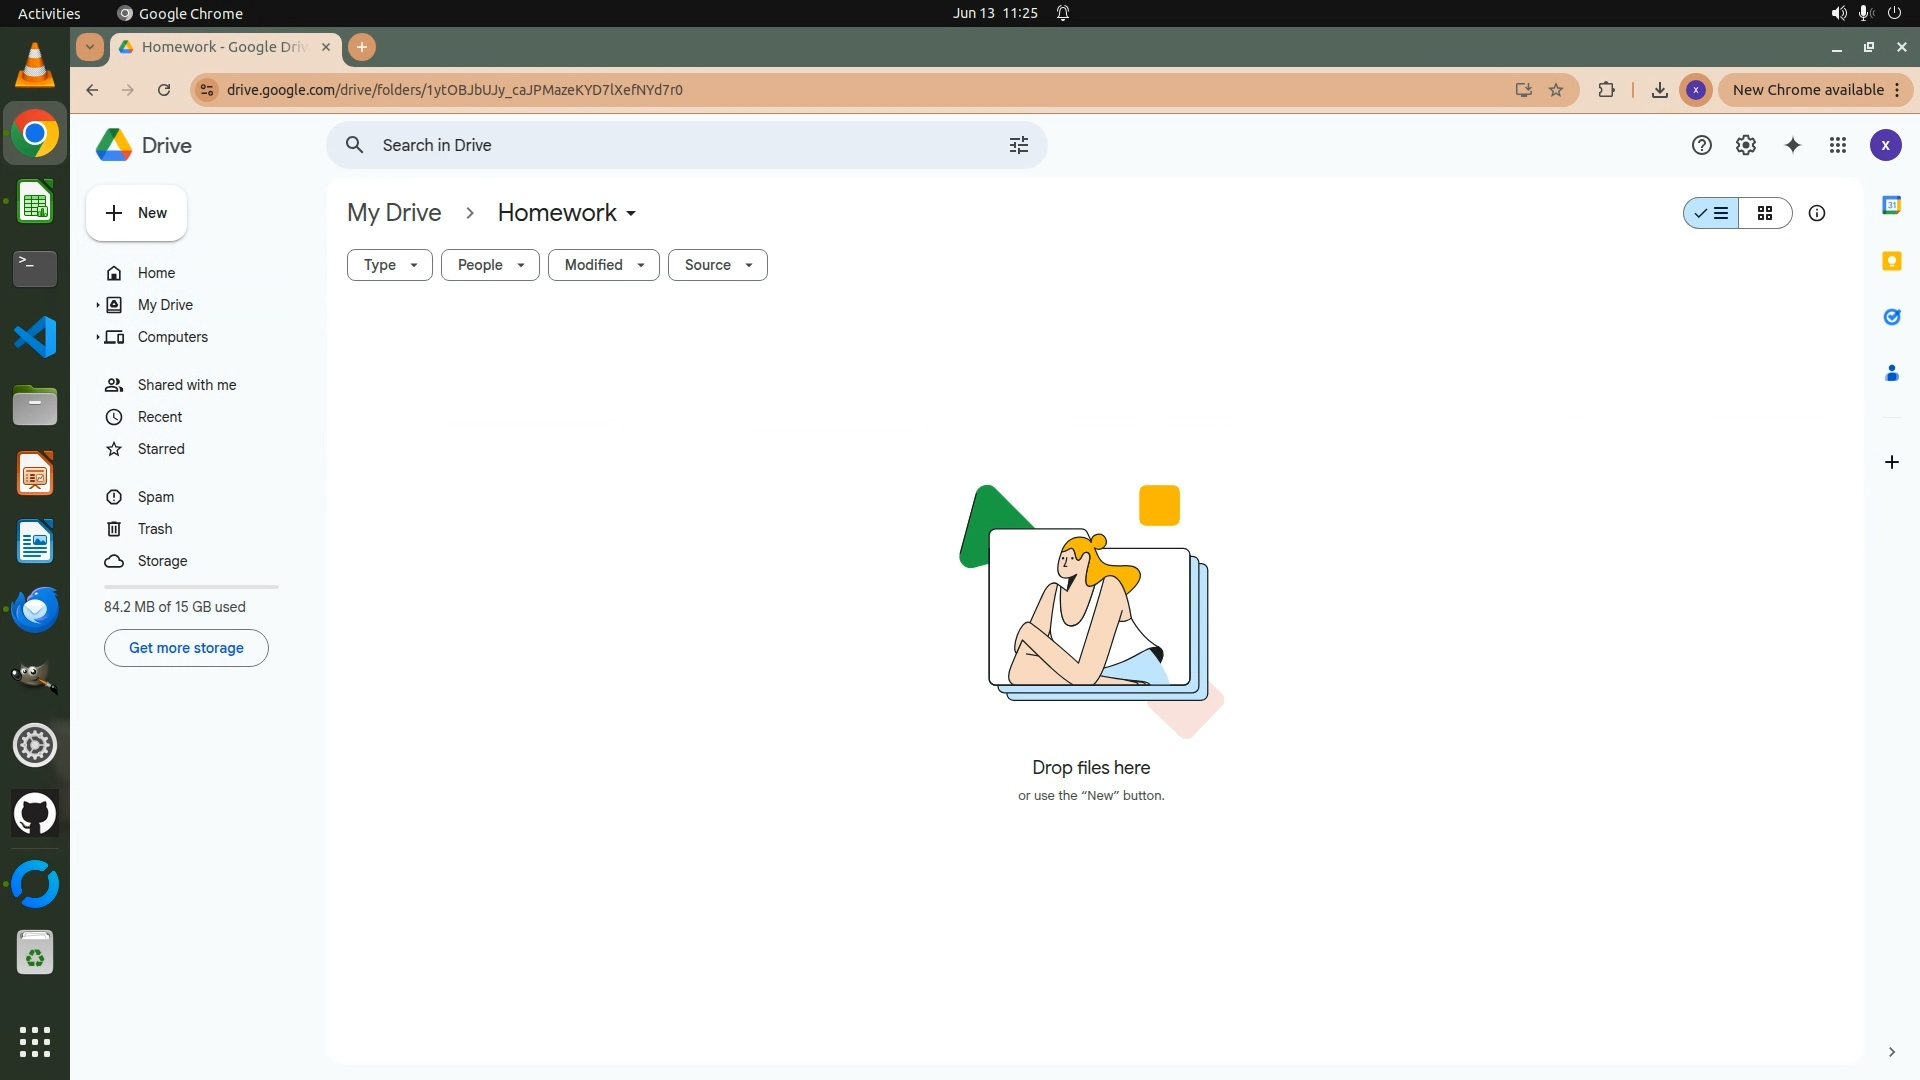Screen dimensions: 1920x1080
Task: View folder details info icon
Action: tap(1817, 213)
